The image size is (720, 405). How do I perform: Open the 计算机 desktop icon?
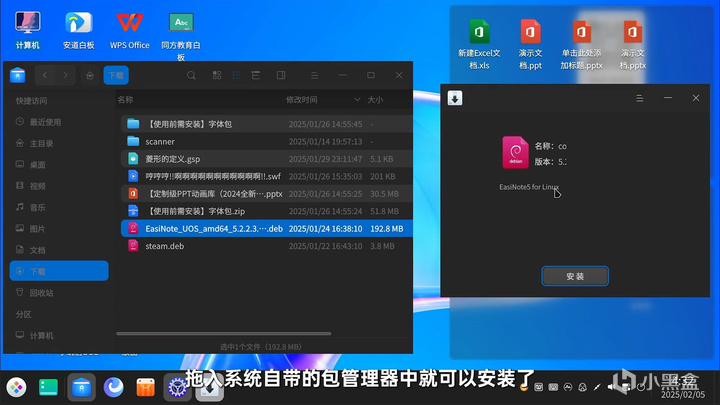tap(28, 30)
